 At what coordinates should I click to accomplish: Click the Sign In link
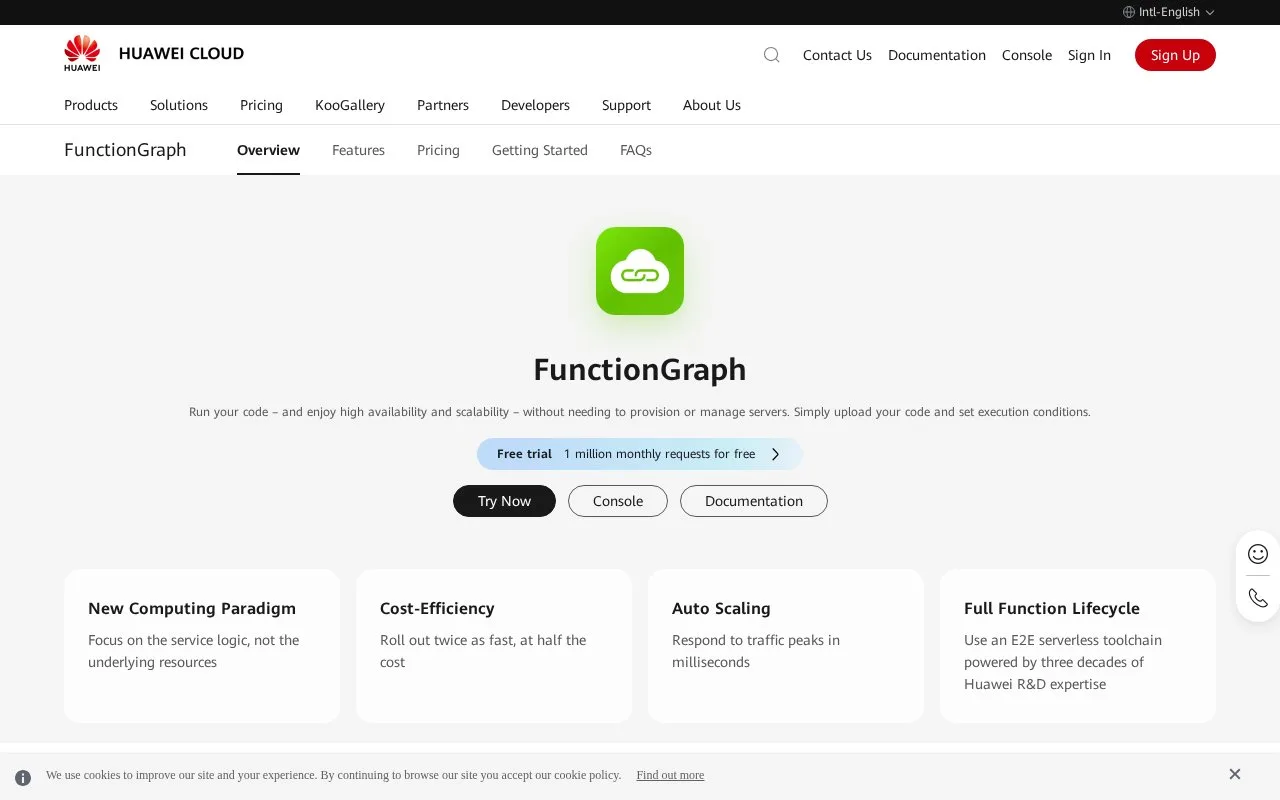point(1089,55)
